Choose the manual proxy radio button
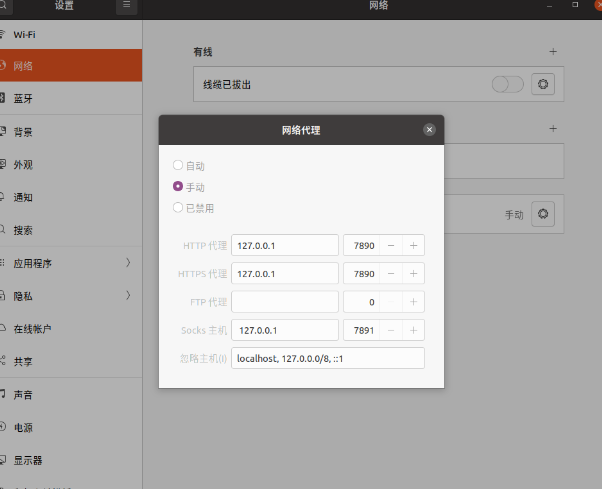The image size is (602, 489). click(178, 186)
